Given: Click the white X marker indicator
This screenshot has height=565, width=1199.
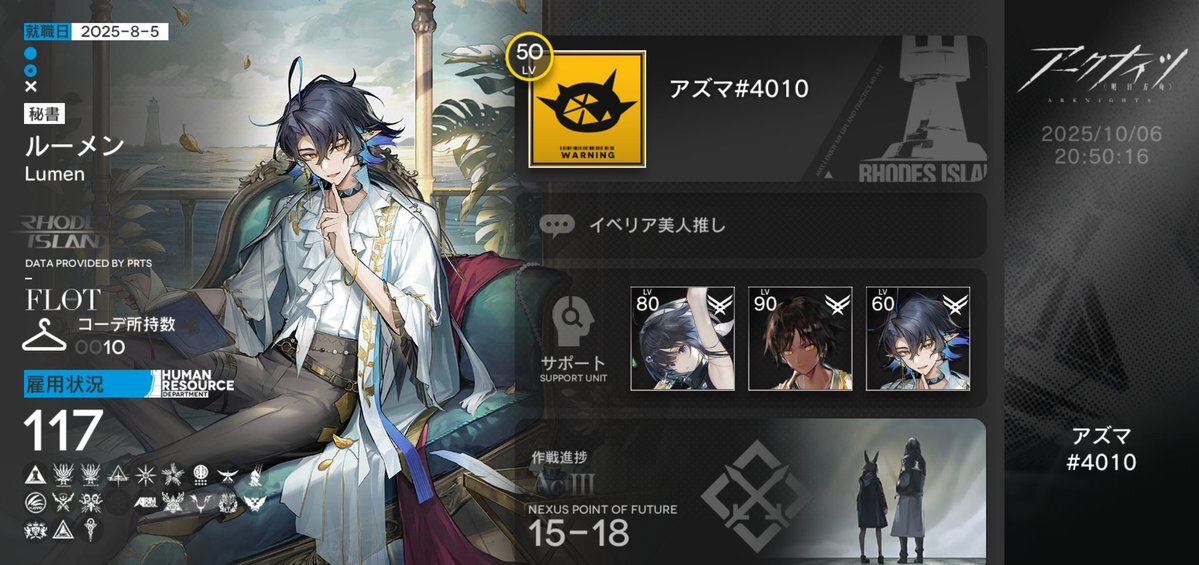Looking at the screenshot, I should pyautogui.click(x=31, y=87).
